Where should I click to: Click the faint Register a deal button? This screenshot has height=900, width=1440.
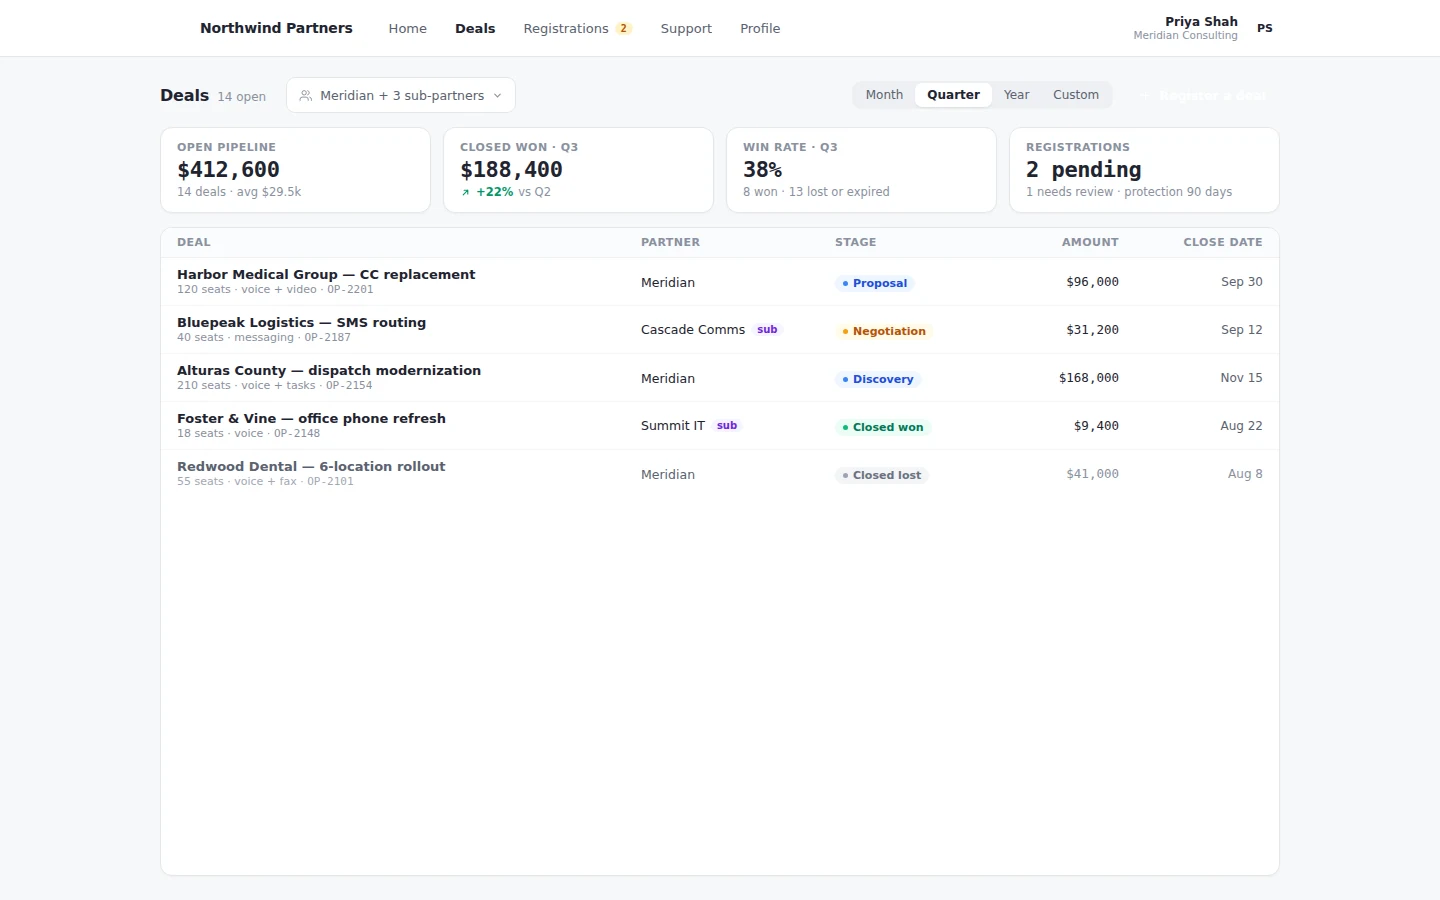click(x=1203, y=95)
